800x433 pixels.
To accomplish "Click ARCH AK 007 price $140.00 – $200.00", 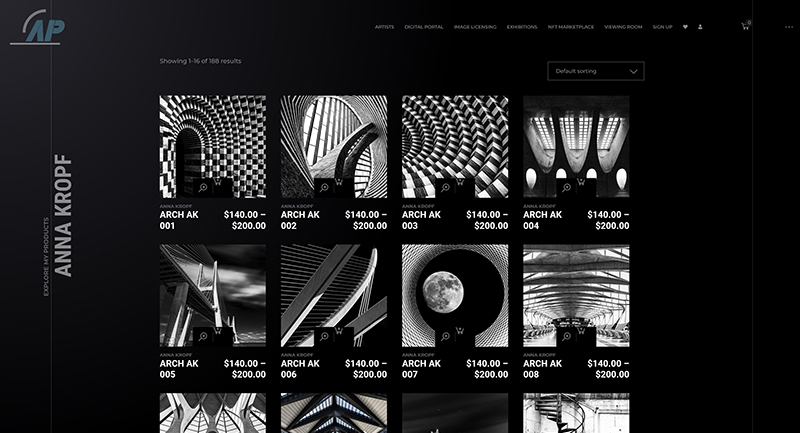I will tap(487, 369).
